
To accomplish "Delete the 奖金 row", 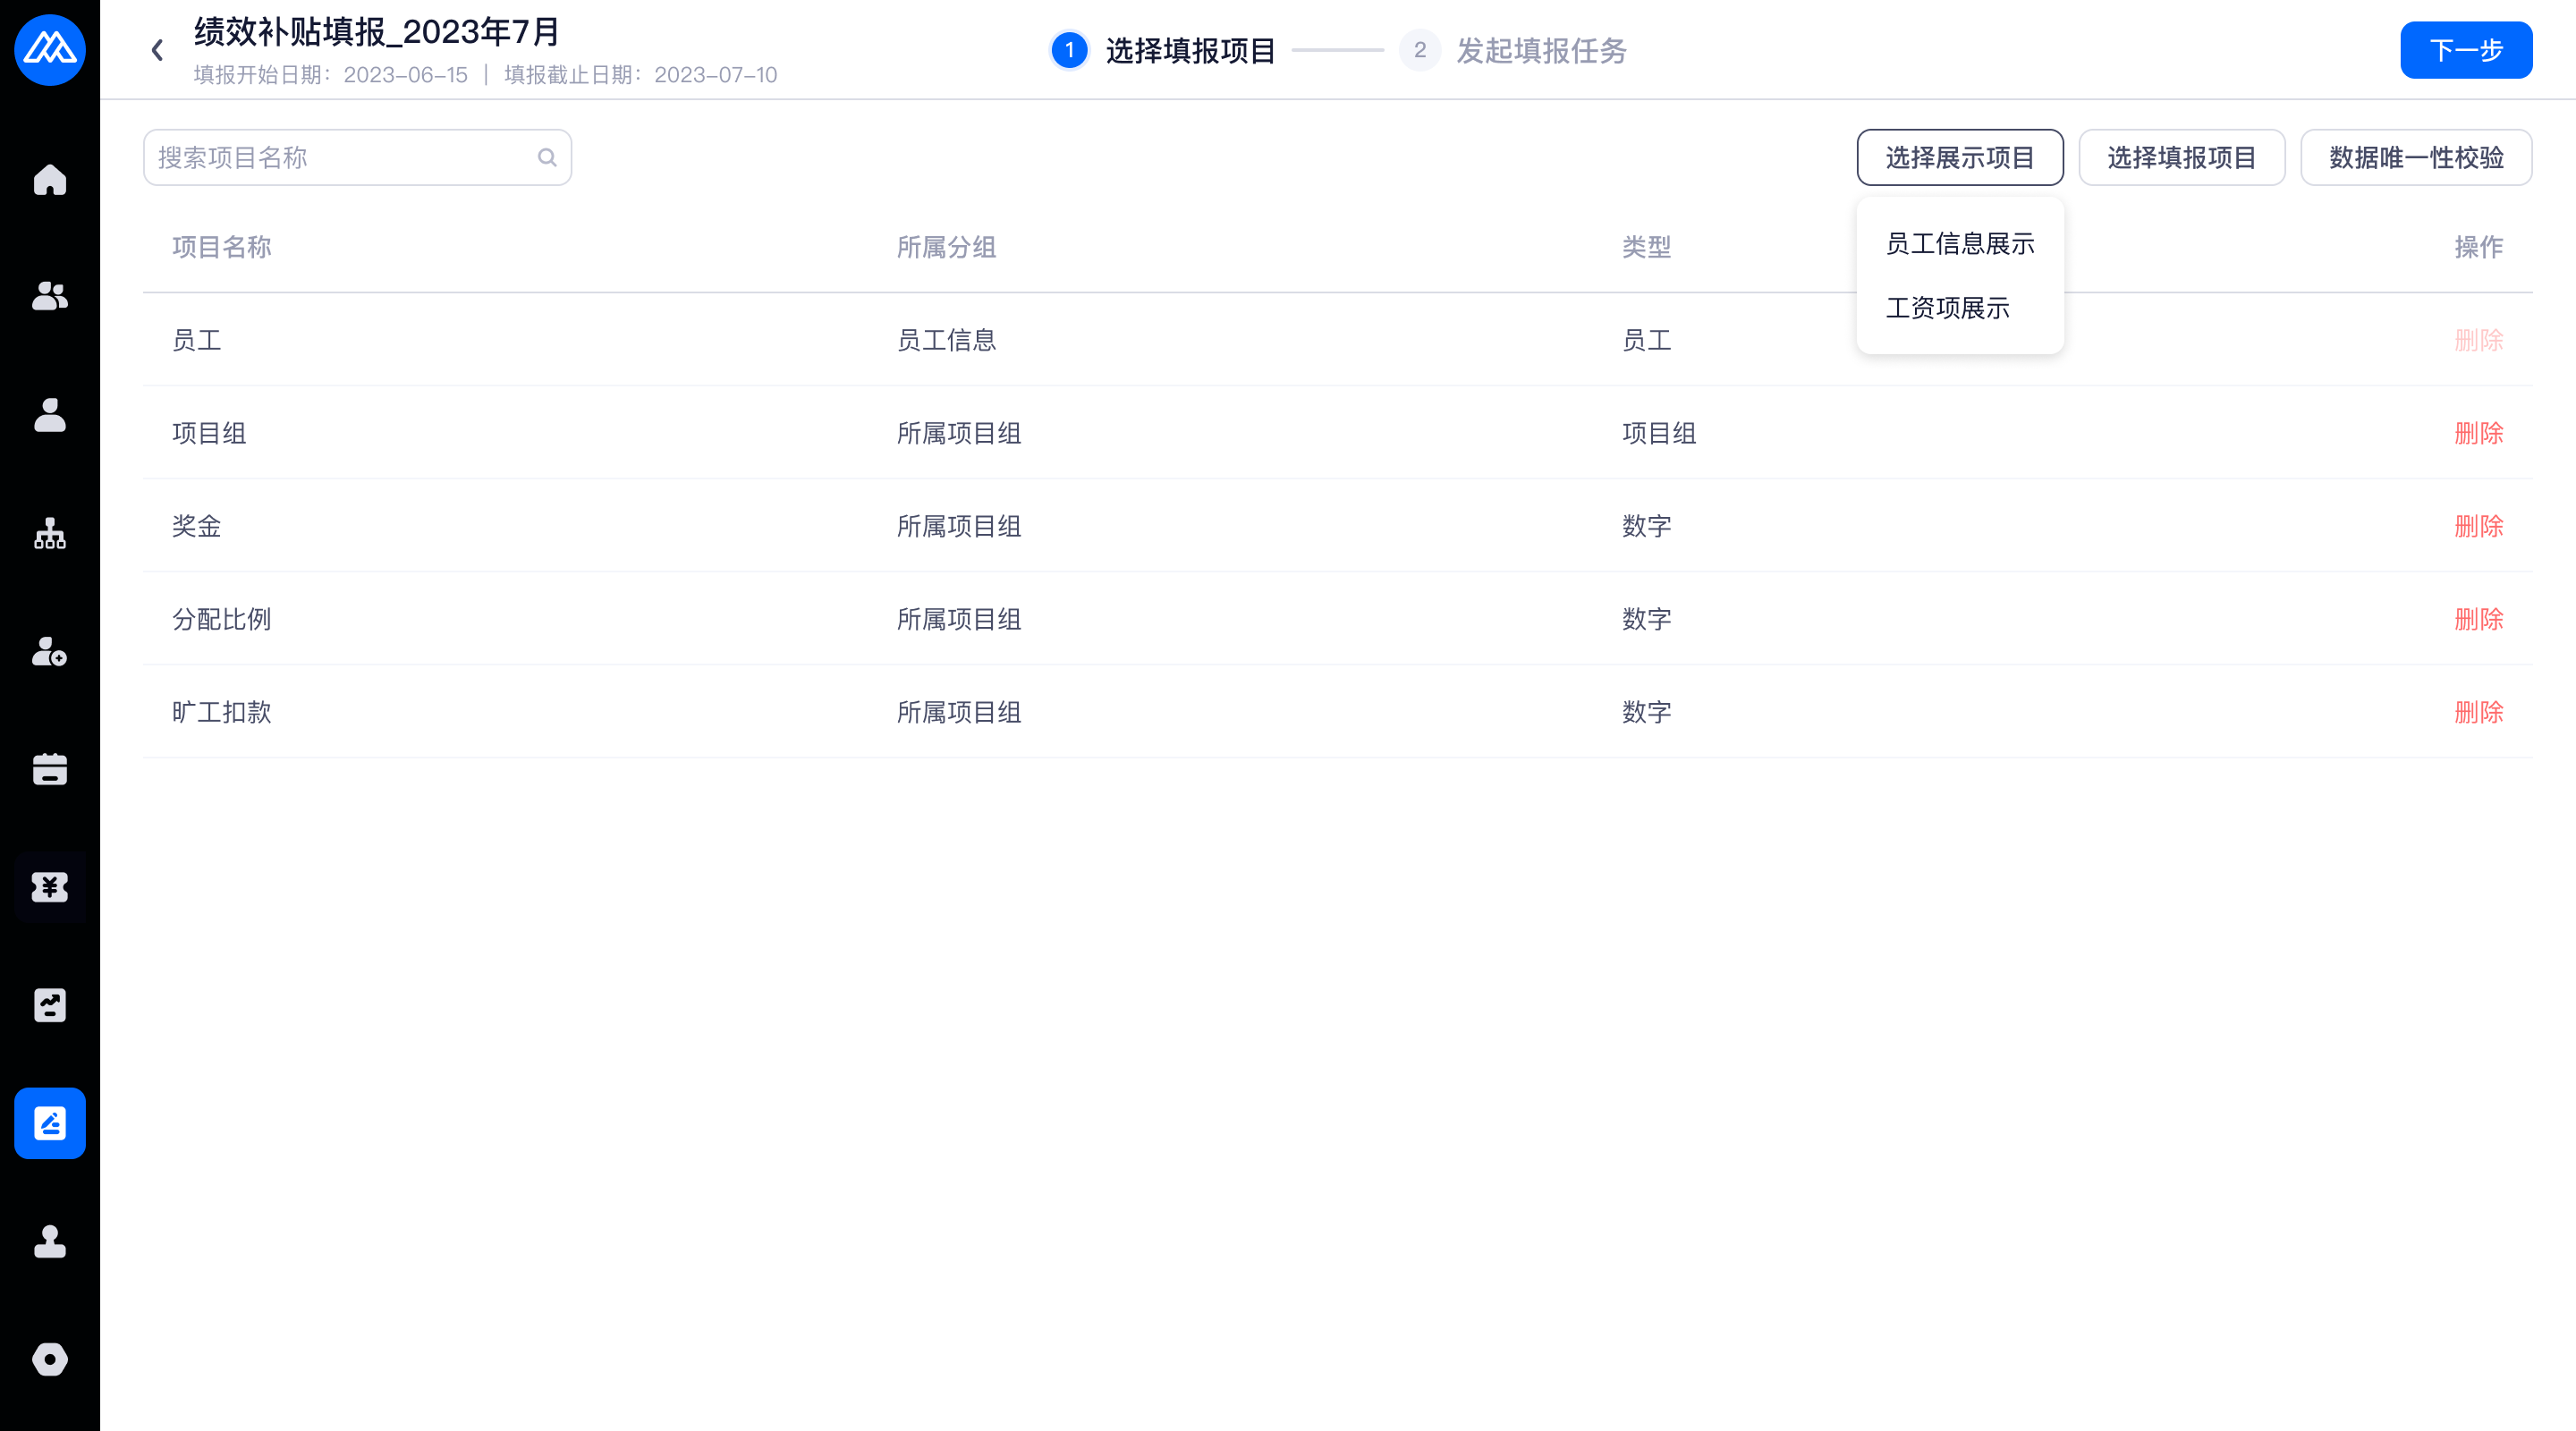I will 2478,526.
